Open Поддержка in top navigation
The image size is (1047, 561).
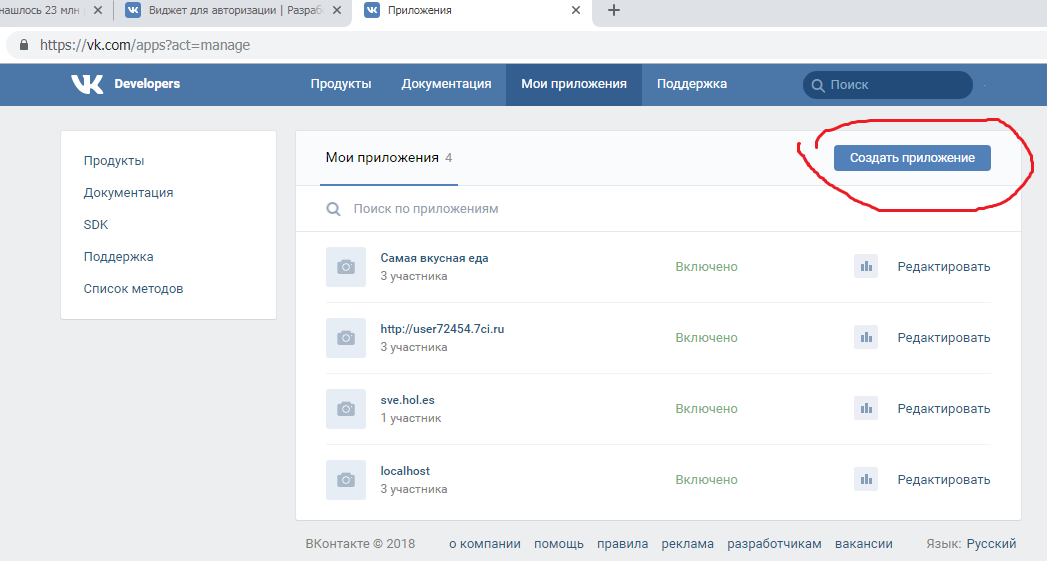tap(692, 84)
